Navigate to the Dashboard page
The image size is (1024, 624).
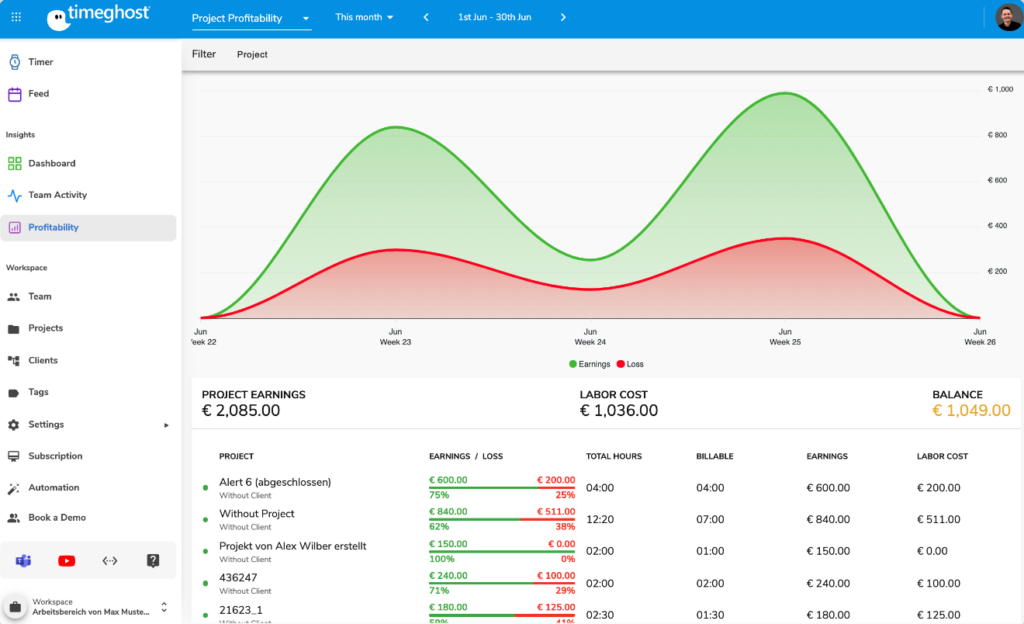tap(51, 163)
